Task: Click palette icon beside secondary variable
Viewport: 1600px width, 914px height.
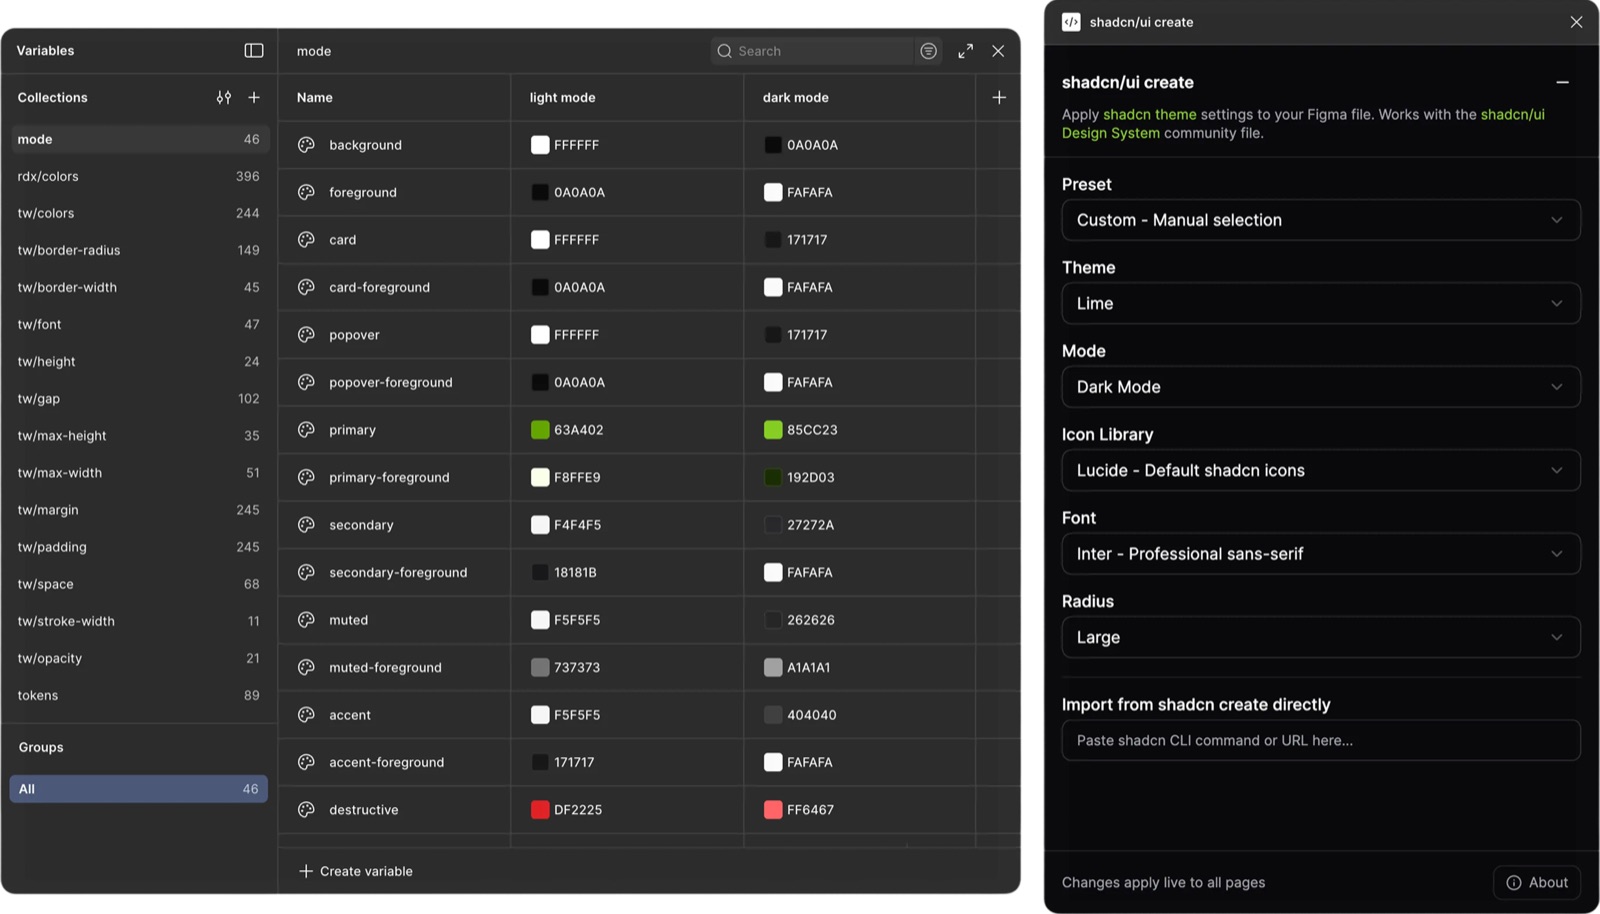Action: click(306, 525)
